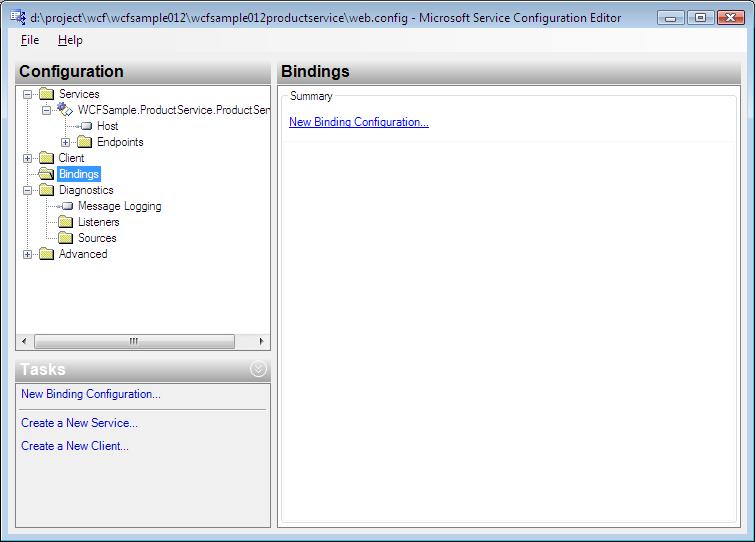The width and height of the screenshot is (755, 542).
Task: Collapse the Diagnostics tree node
Action: click(x=27, y=190)
